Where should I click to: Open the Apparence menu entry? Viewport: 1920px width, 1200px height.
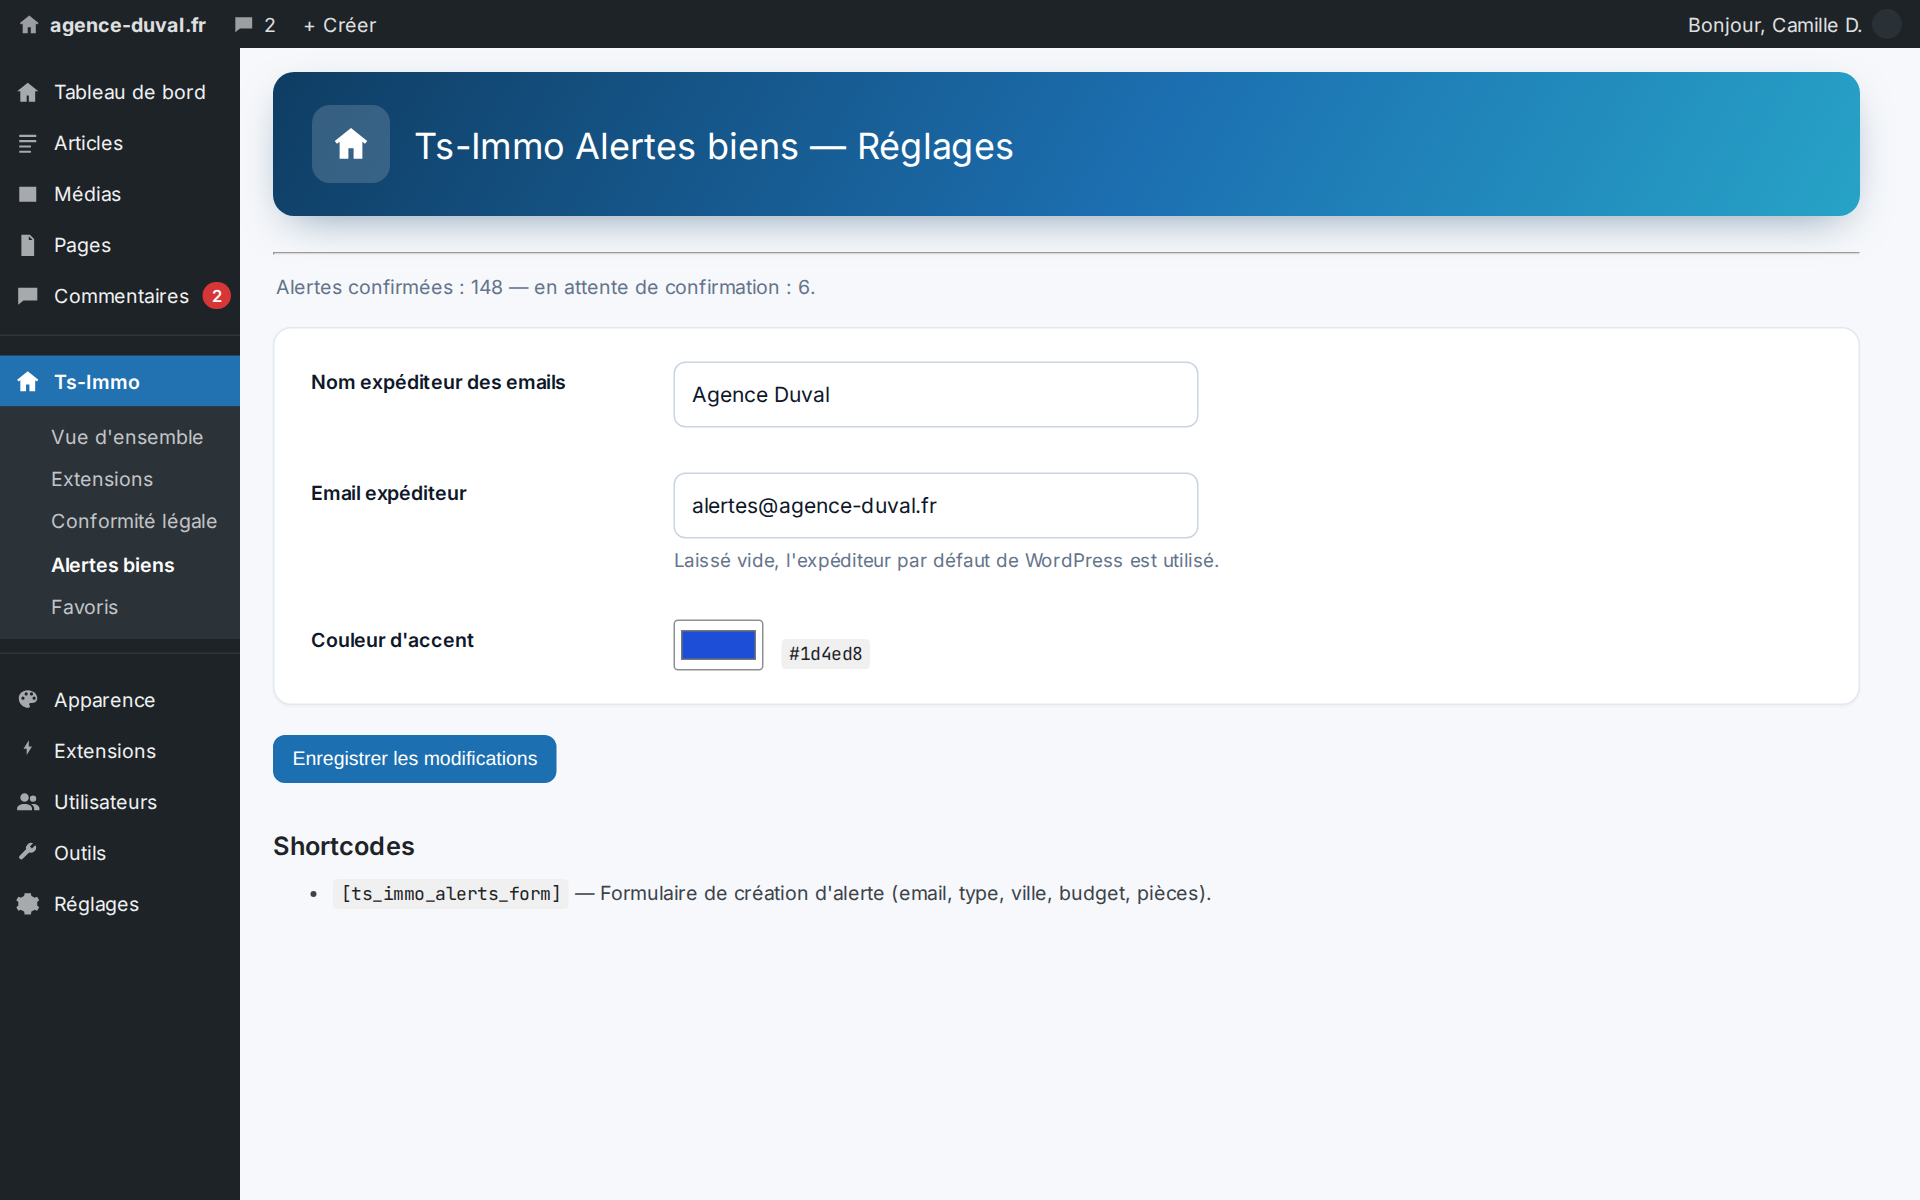[x=120, y=700]
